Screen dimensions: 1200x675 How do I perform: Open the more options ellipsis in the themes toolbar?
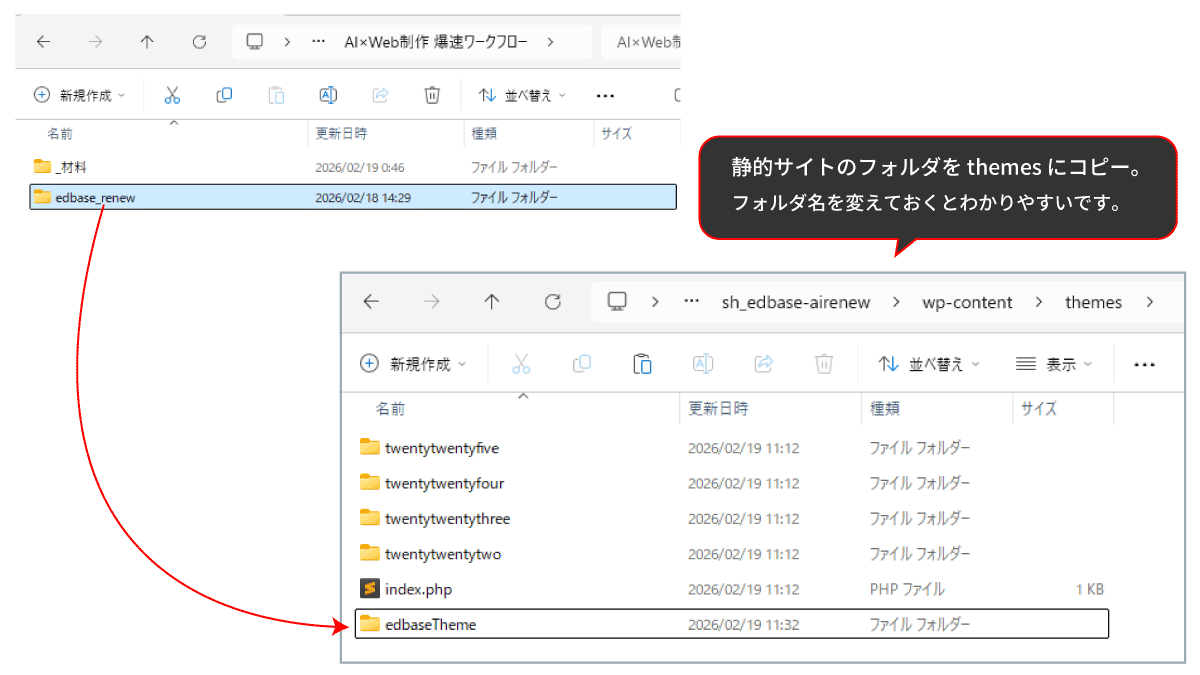[x=1145, y=365]
